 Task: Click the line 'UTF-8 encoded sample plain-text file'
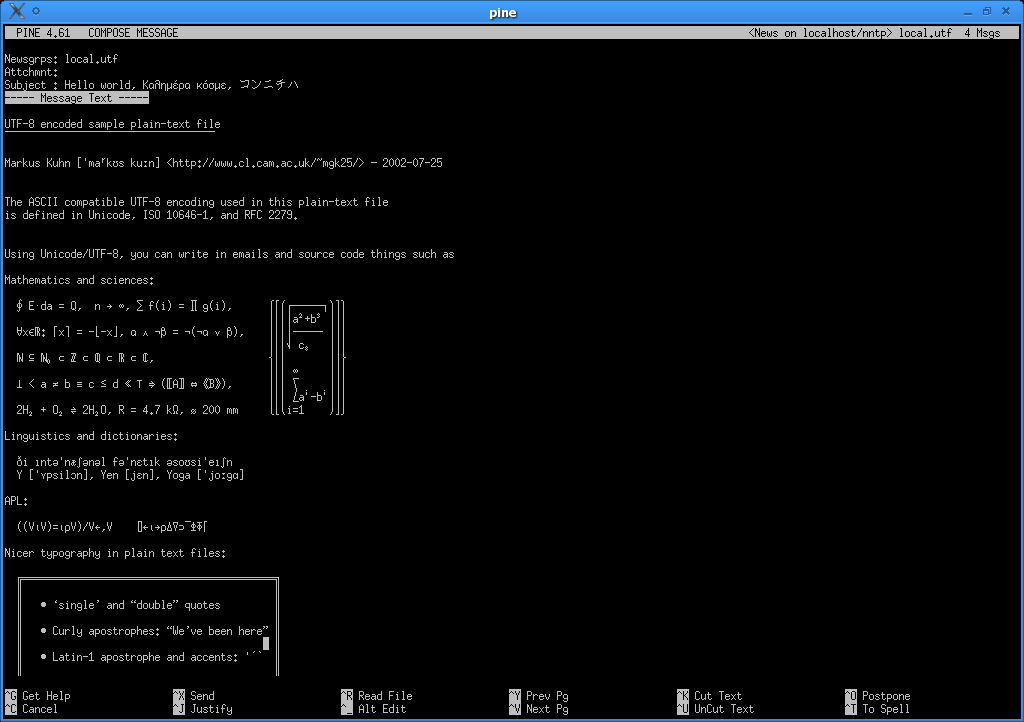pyautogui.click(x=112, y=124)
